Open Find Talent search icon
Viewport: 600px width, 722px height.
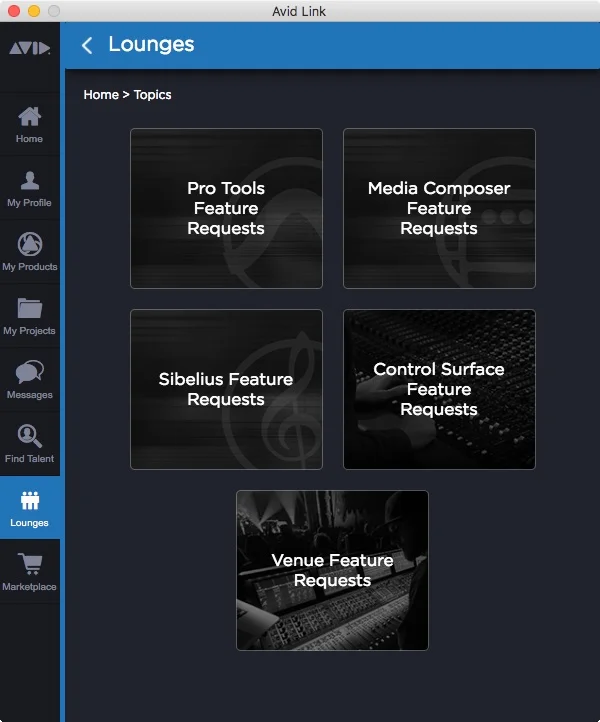click(x=29, y=436)
